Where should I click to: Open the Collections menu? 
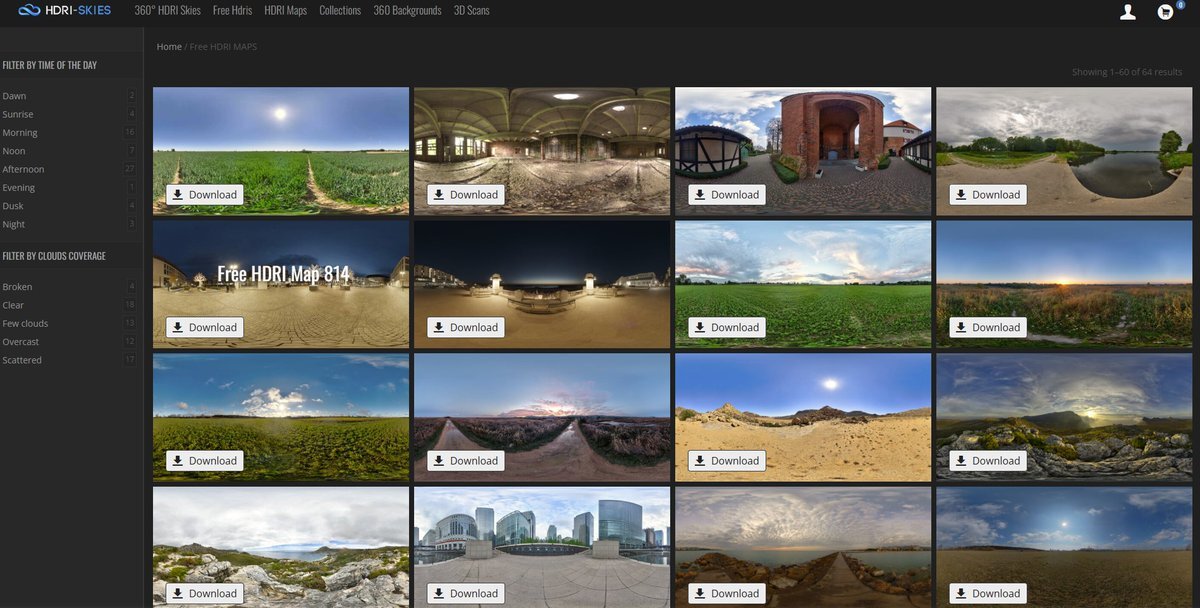[x=339, y=11]
